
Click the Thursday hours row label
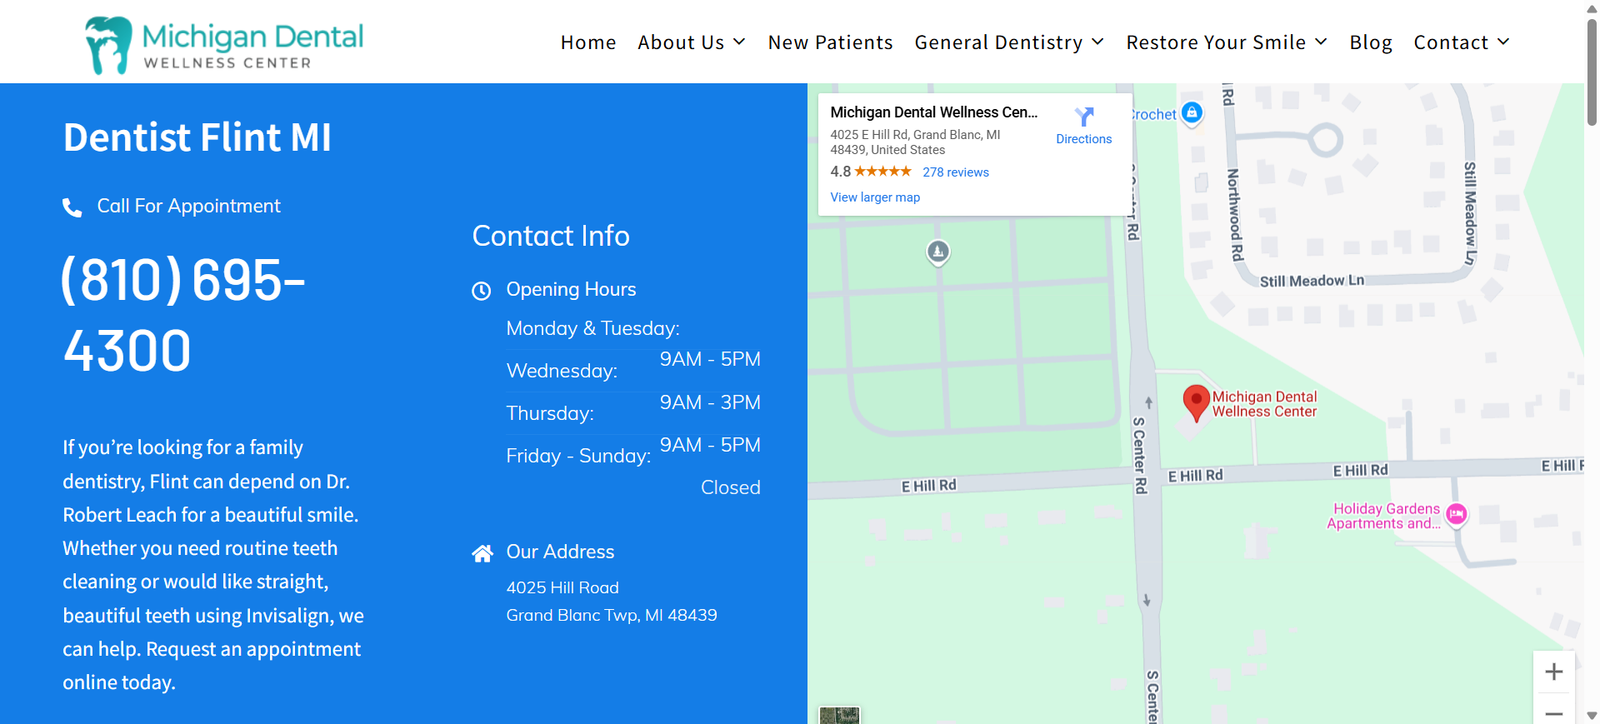pos(550,413)
